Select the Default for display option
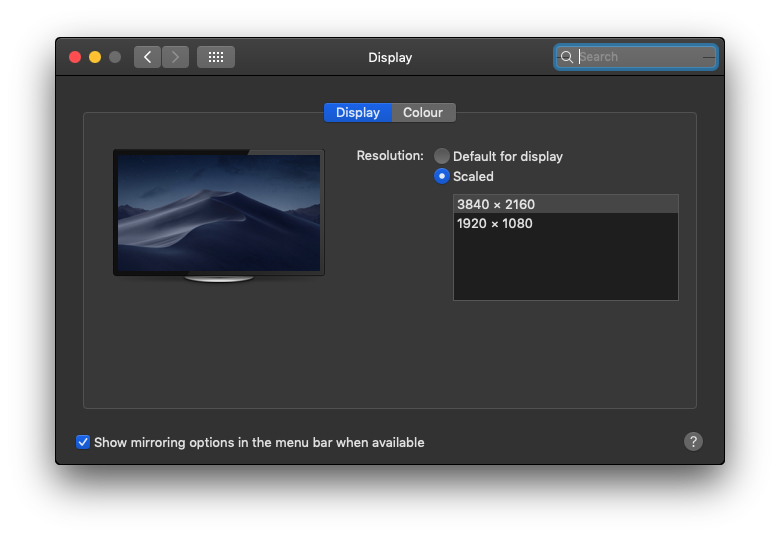780x538 pixels. [442, 156]
